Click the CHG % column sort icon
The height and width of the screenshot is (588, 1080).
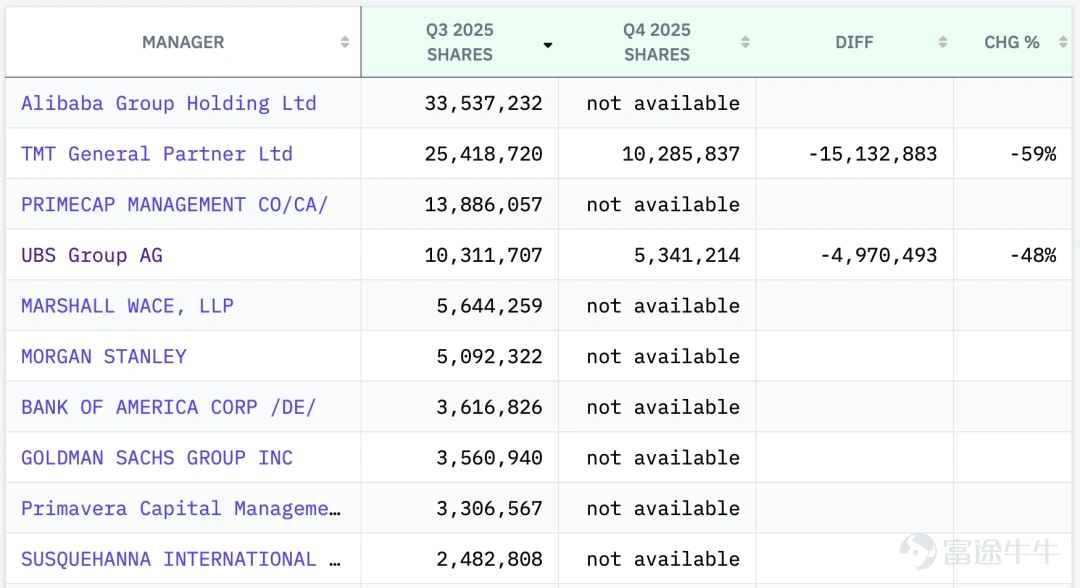(x=1063, y=43)
